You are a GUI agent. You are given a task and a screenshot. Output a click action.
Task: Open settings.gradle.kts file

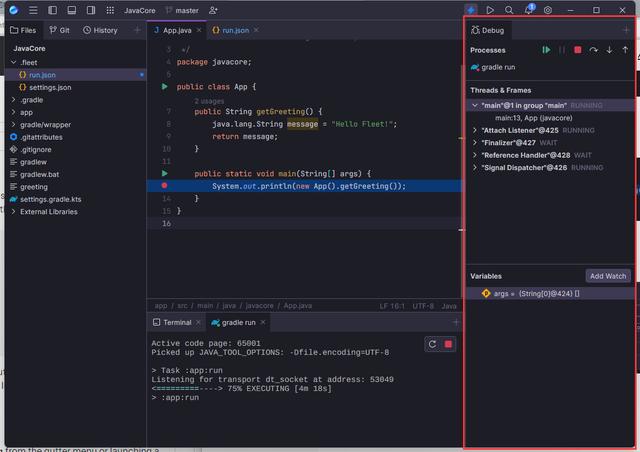click(x=76, y=199)
